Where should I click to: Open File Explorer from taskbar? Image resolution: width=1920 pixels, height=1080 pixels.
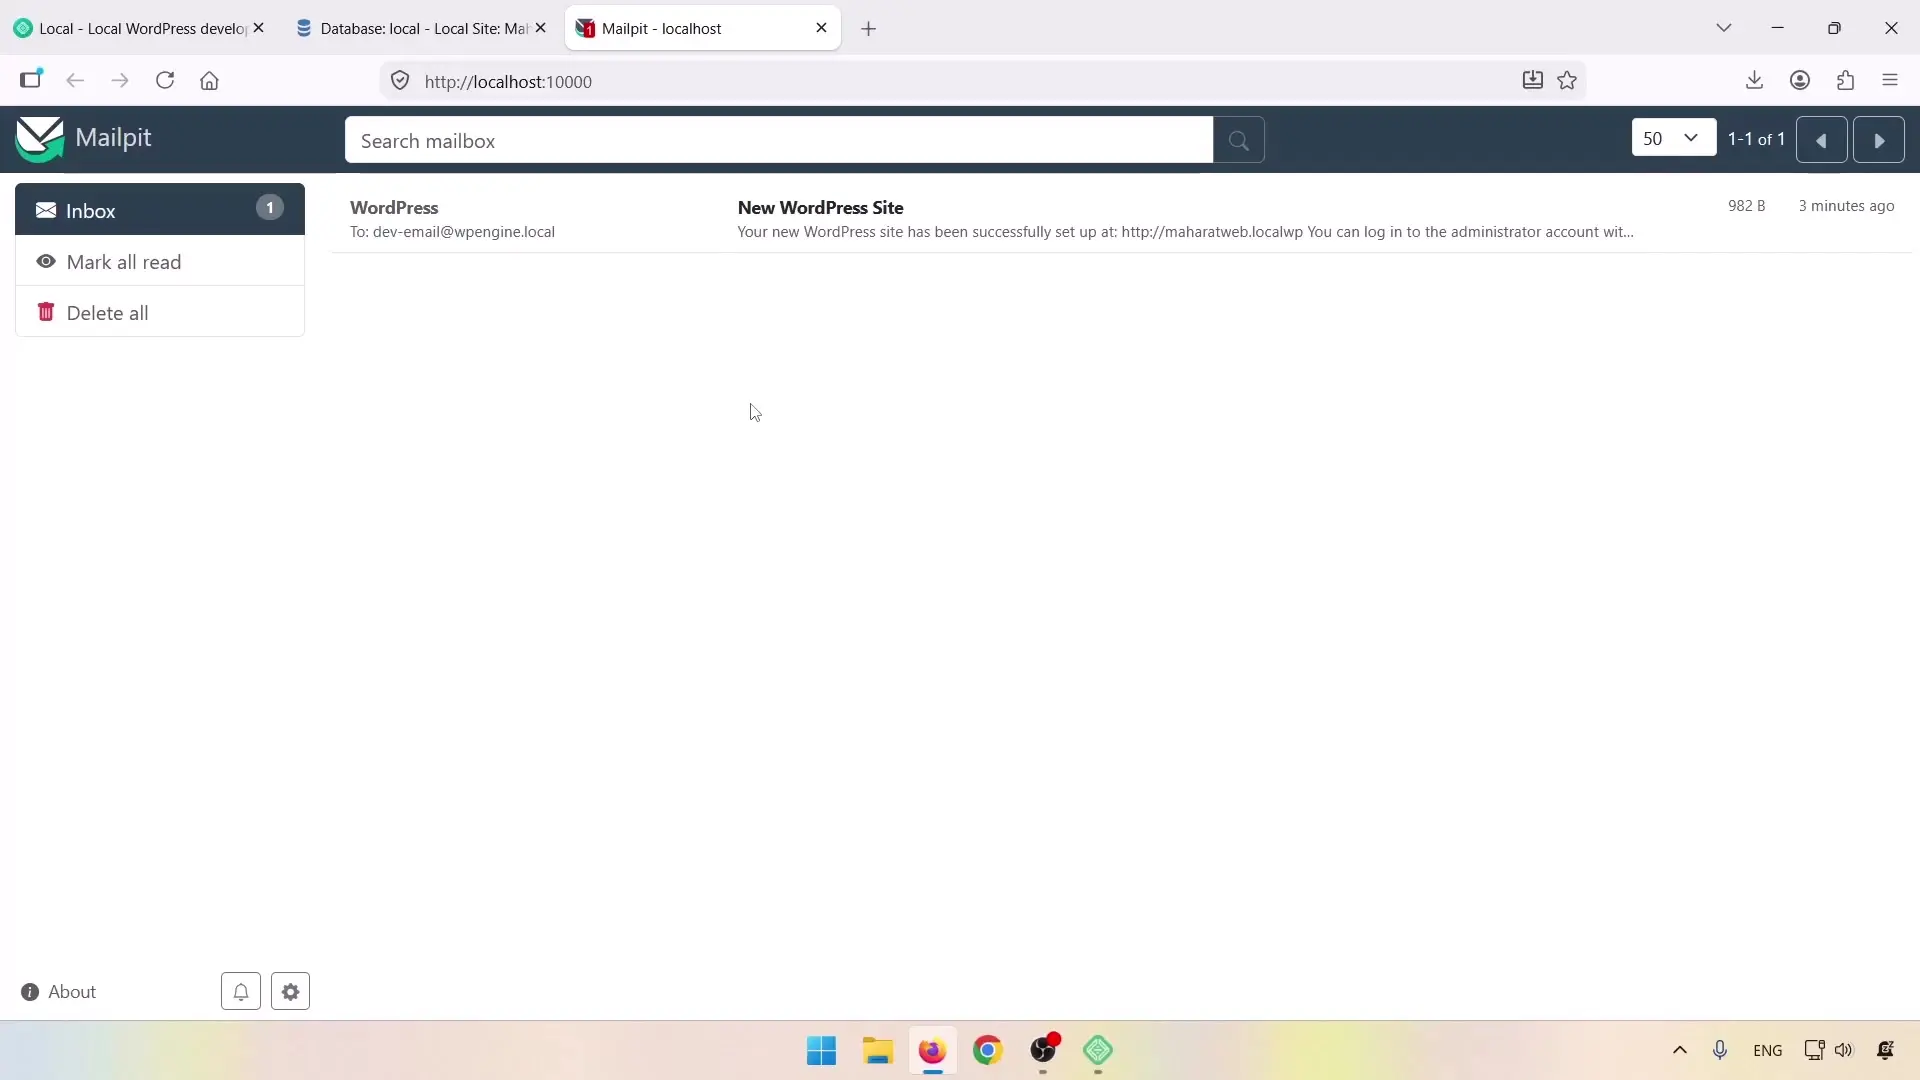877,1051
